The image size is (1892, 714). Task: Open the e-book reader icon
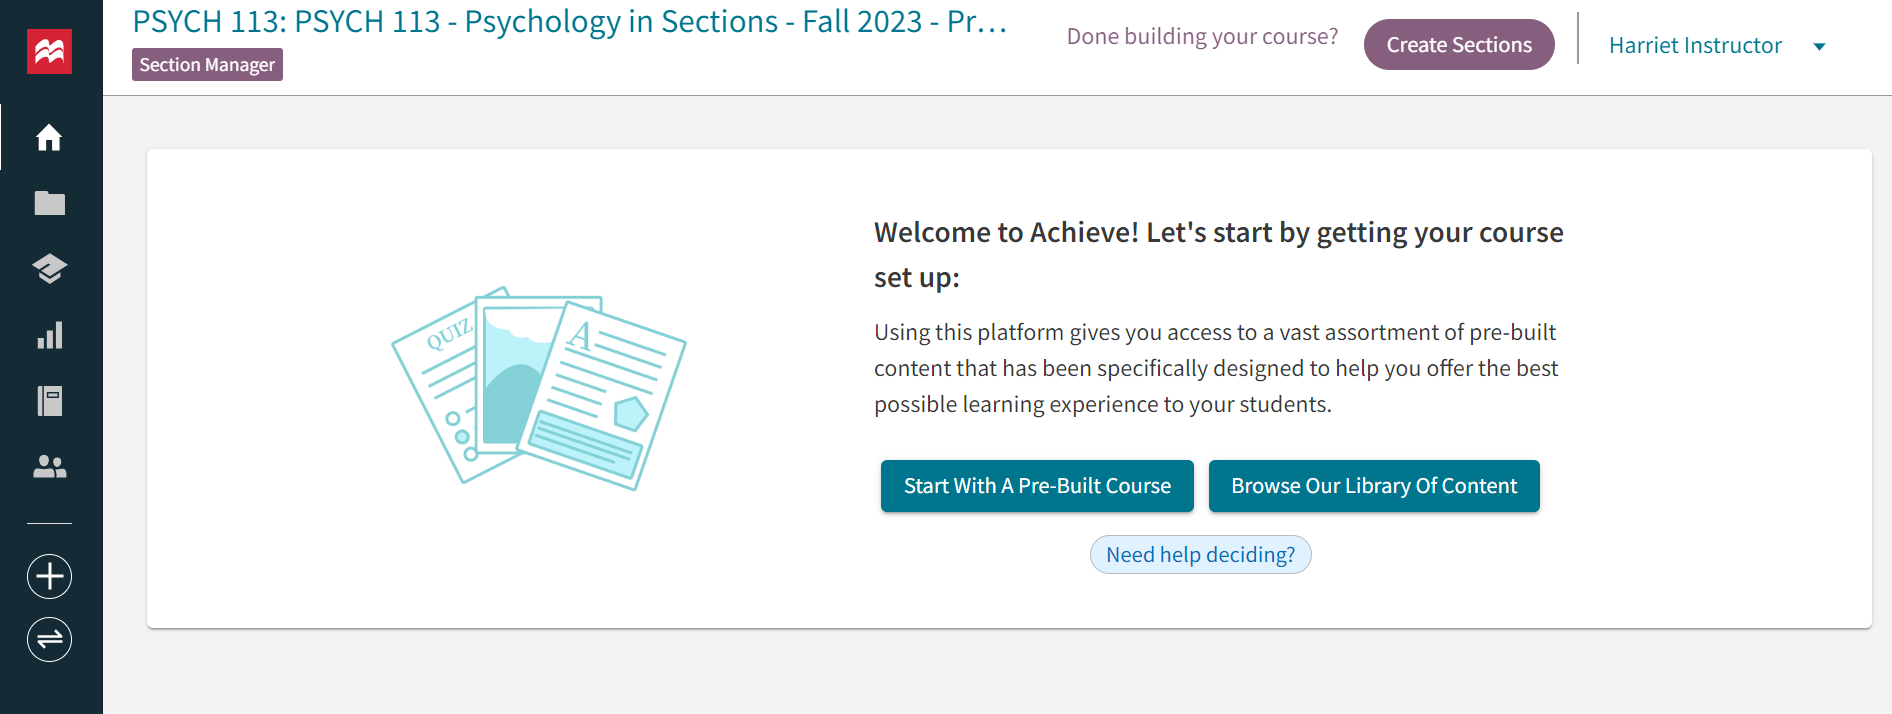pyautogui.click(x=49, y=401)
